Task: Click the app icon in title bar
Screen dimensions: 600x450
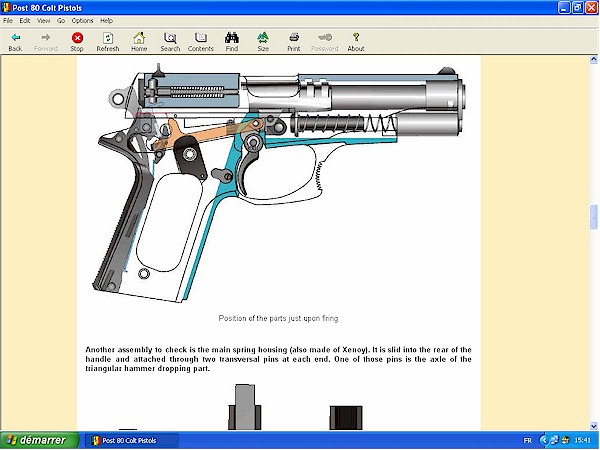Action: point(6,8)
